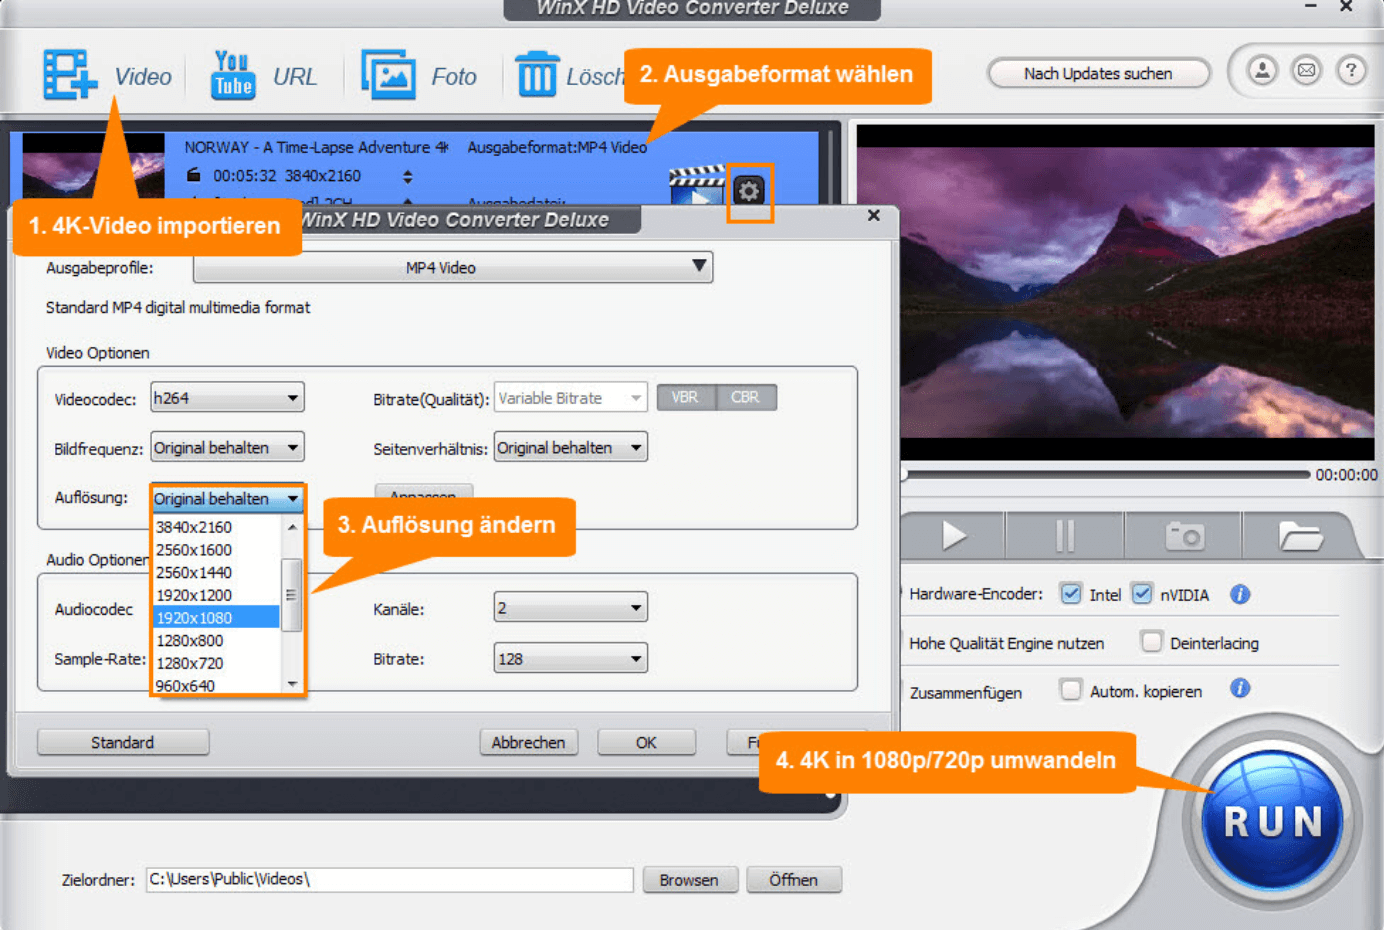The width and height of the screenshot is (1384, 930).
Task: Enable the Deinterlacing checkbox
Action: tap(1152, 641)
